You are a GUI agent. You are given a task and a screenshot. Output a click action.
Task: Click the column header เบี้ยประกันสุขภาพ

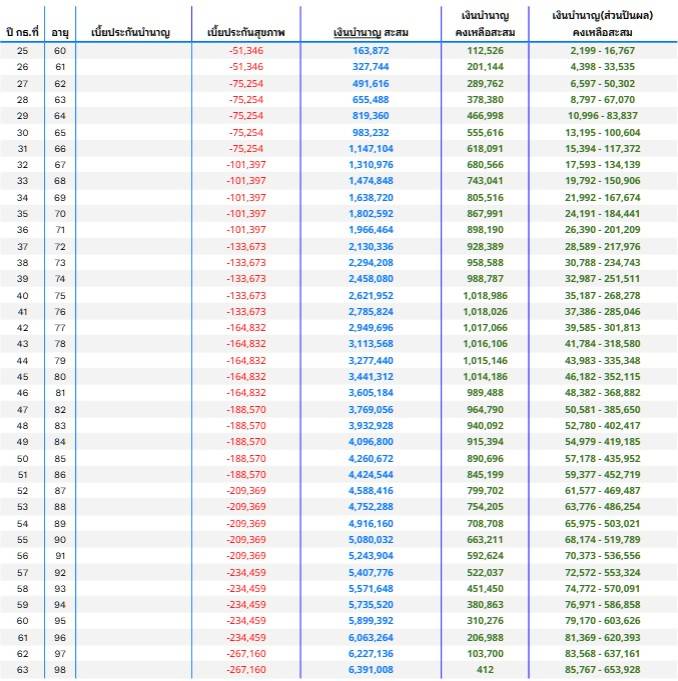(x=246, y=33)
